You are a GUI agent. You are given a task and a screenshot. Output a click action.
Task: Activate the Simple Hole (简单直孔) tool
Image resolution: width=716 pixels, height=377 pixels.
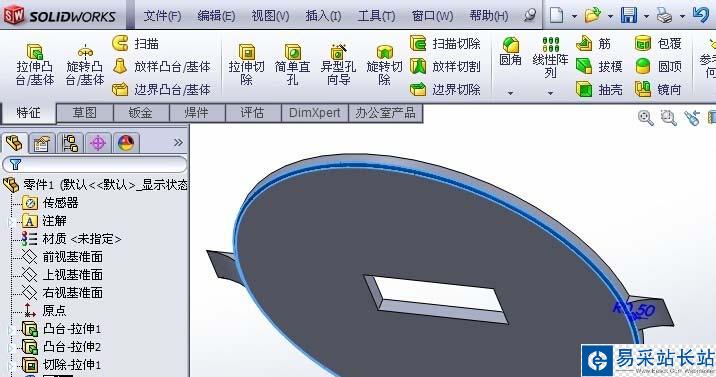(292, 65)
